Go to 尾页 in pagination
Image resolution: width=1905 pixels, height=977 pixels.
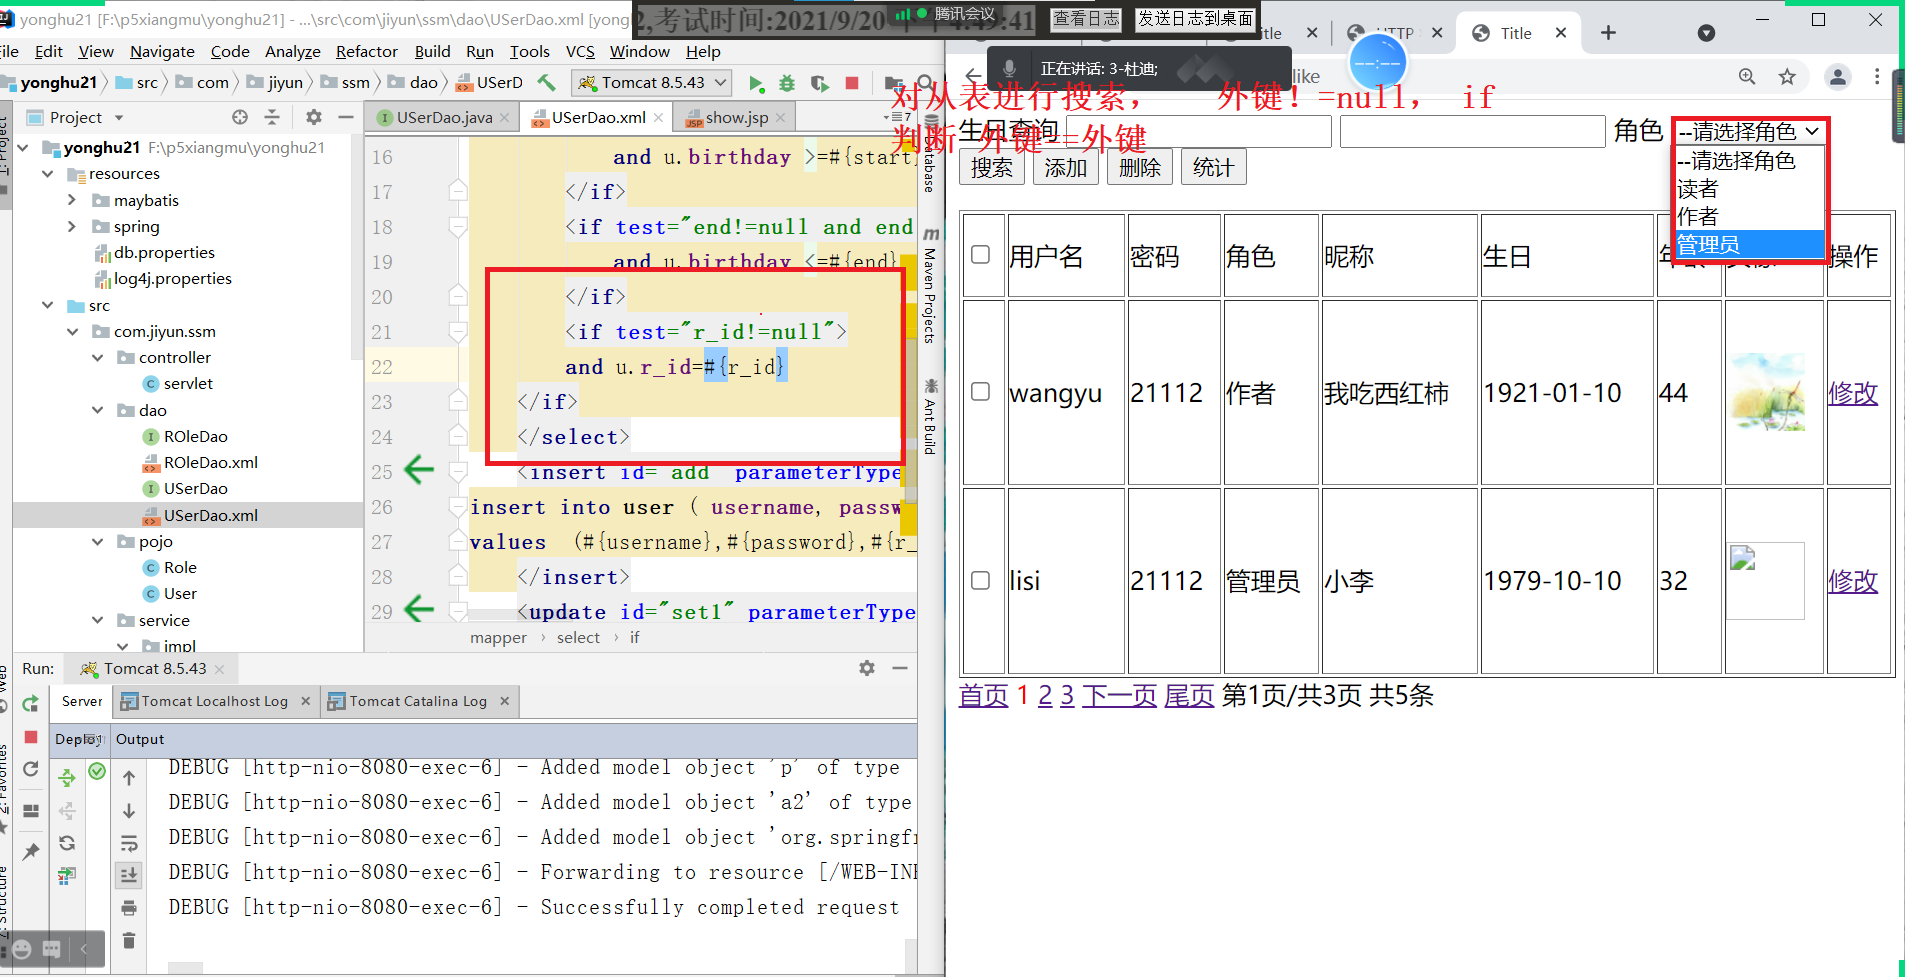tap(1189, 696)
